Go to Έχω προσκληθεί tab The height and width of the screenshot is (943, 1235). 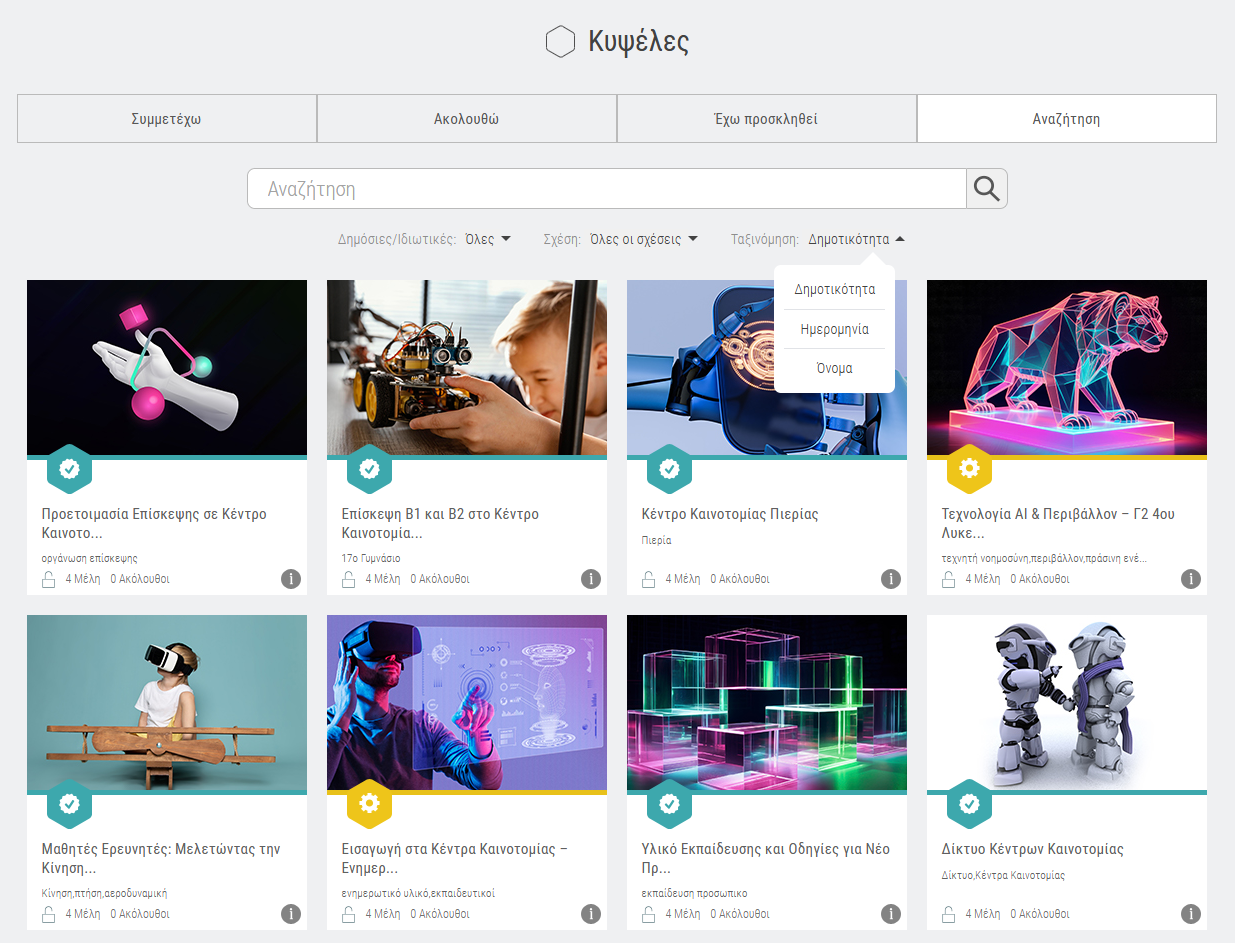click(x=767, y=119)
